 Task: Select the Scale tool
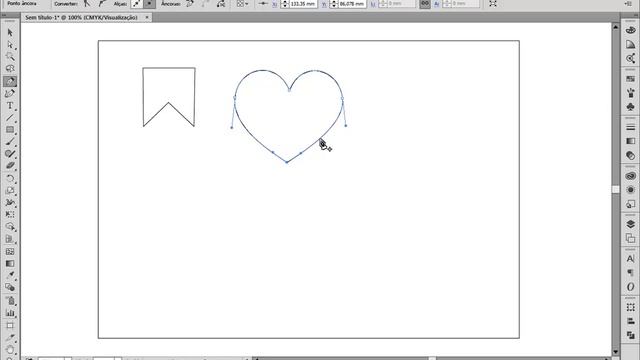point(10,191)
